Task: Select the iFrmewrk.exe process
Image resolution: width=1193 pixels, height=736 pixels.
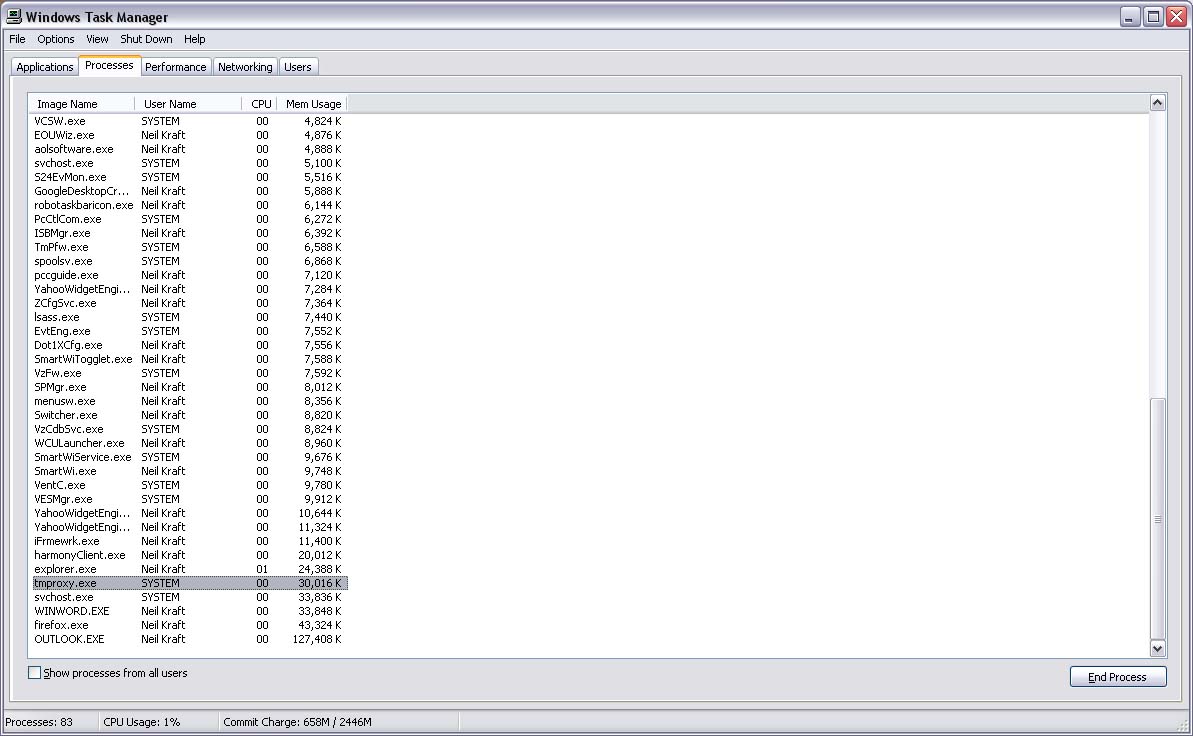Action: (190, 541)
